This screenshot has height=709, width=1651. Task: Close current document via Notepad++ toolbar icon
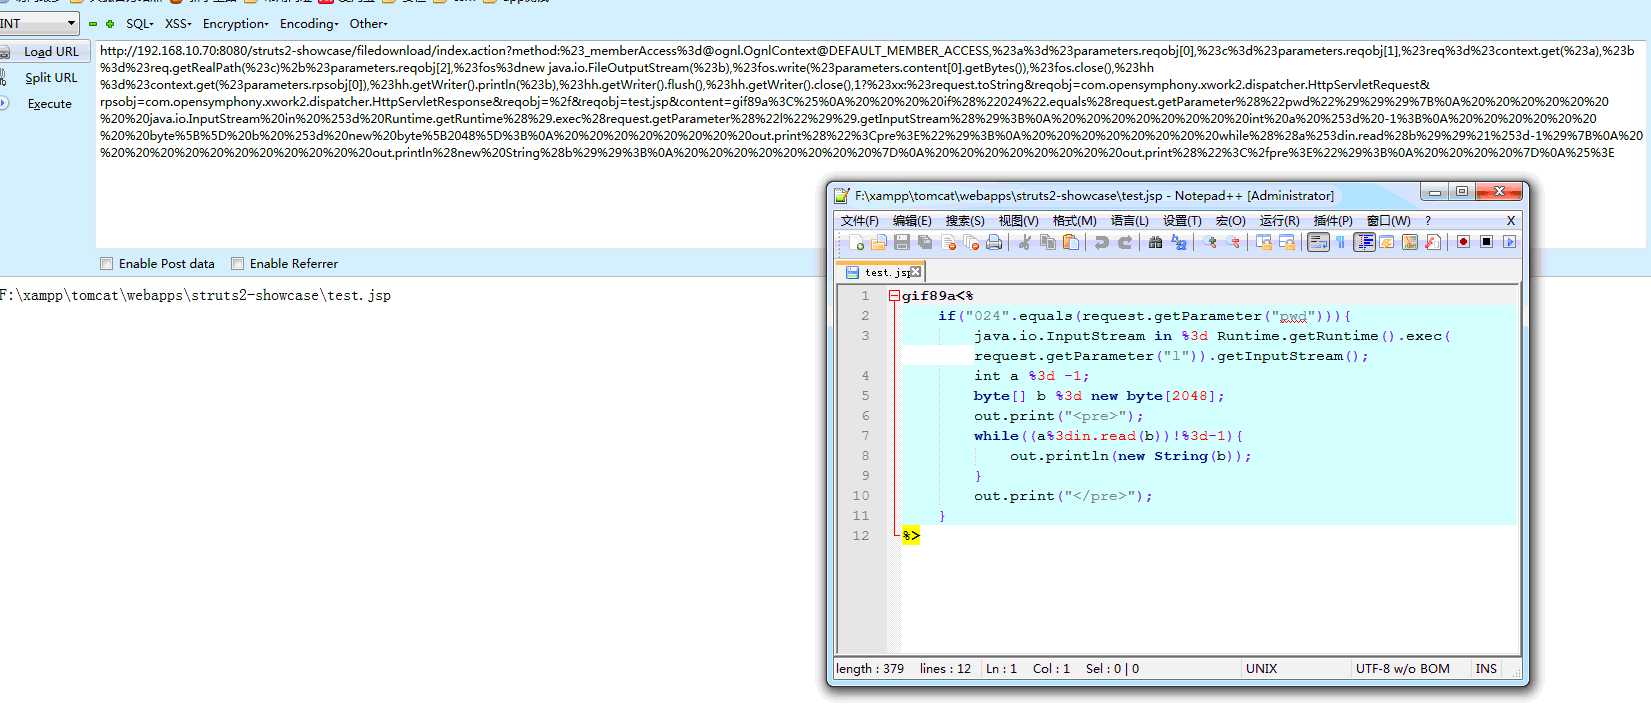coord(948,242)
